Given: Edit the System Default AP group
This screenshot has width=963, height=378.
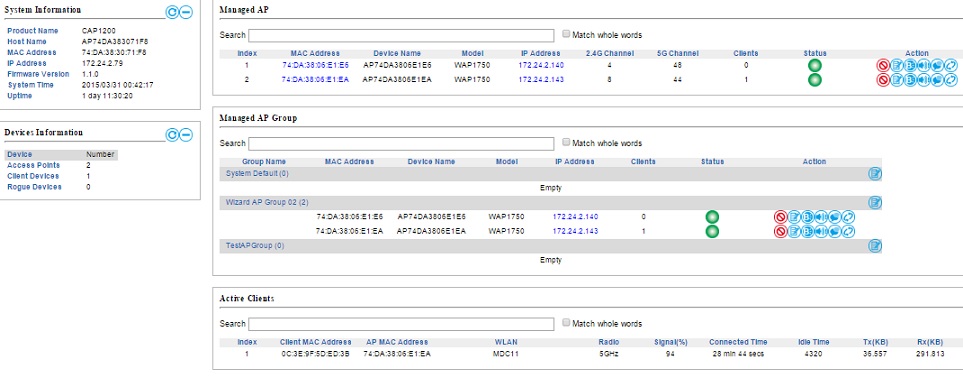Looking at the screenshot, I should 875,173.
